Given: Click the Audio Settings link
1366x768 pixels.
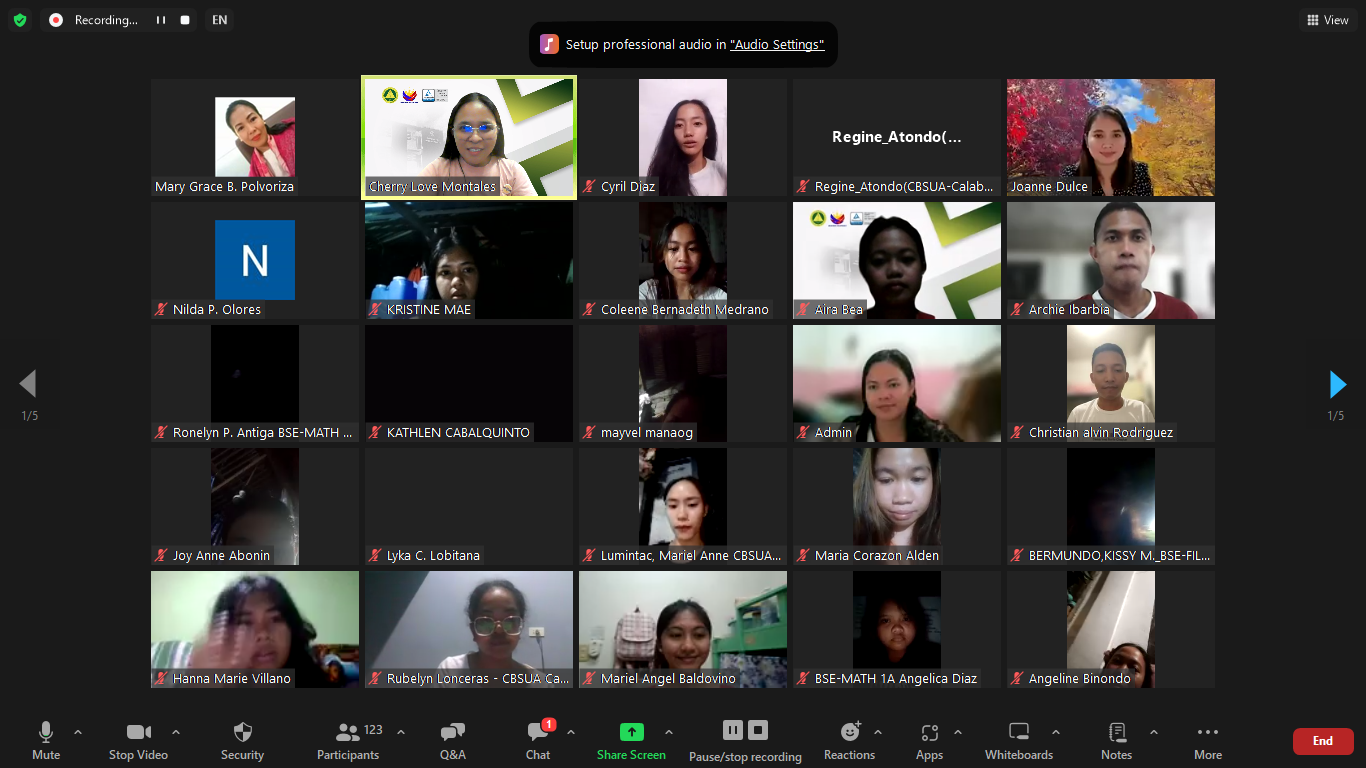Looking at the screenshot, I should click(777, 45).
